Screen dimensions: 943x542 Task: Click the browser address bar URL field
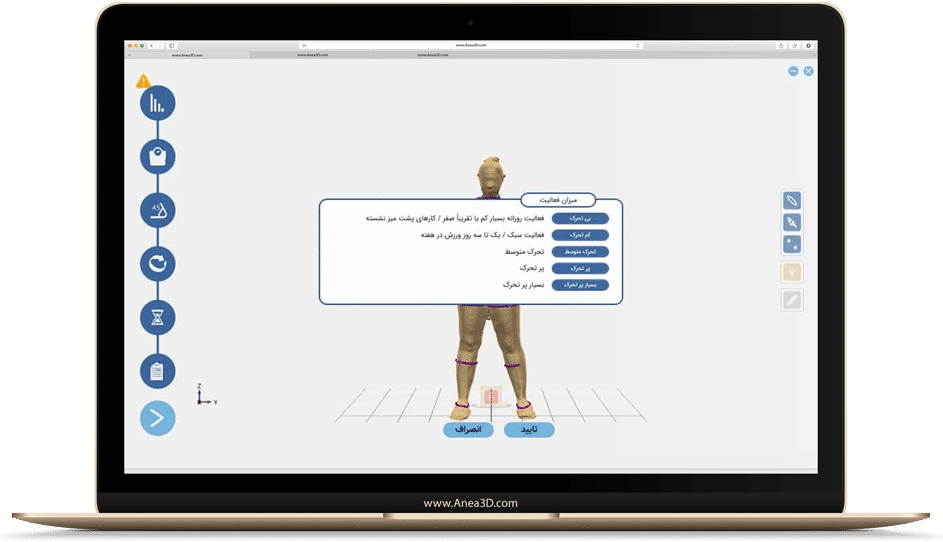click(x=471, y=46)
